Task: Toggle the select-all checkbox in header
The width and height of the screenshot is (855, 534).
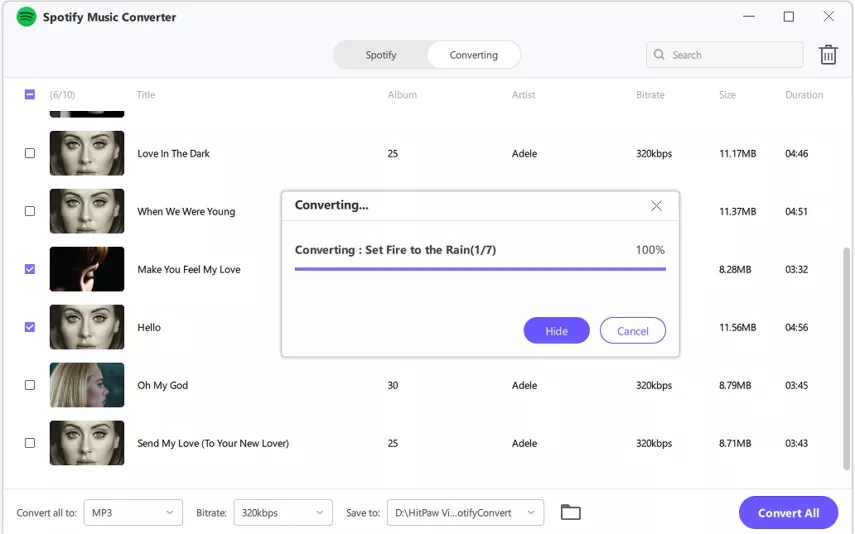Action: click(x=30, y=95)
